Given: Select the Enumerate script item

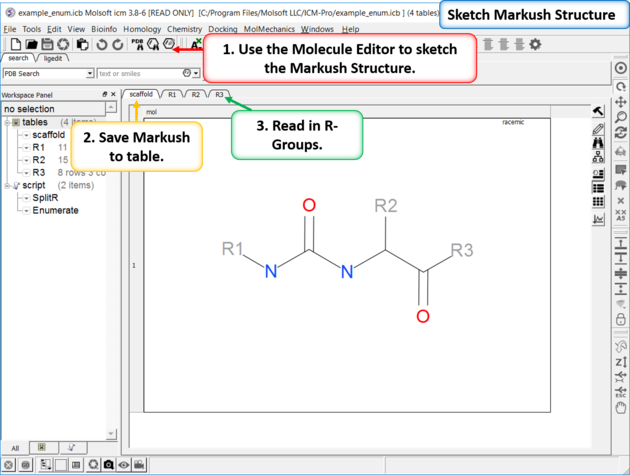Looking at the screenshot, I should tap(55, 210).
